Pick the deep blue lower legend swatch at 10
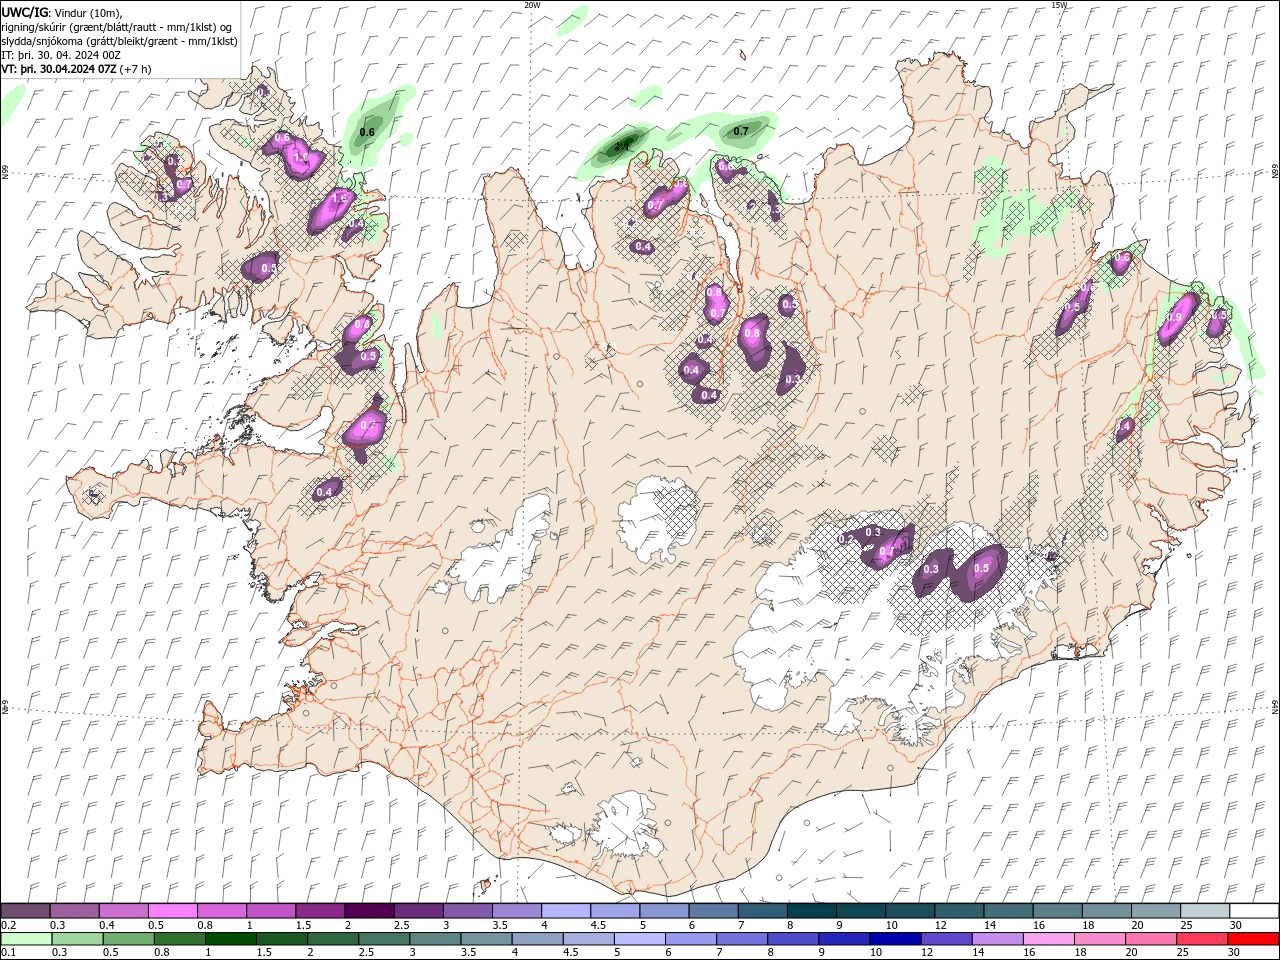This screenshot has height=960, width=1280. [x=895, y=939]
